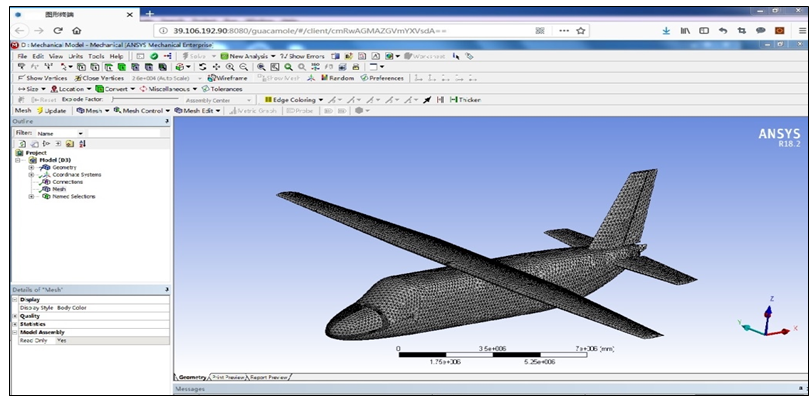Toggle Show Vertices option
The height and width of the screenshot is (400, 812).
tap(44, 77)
